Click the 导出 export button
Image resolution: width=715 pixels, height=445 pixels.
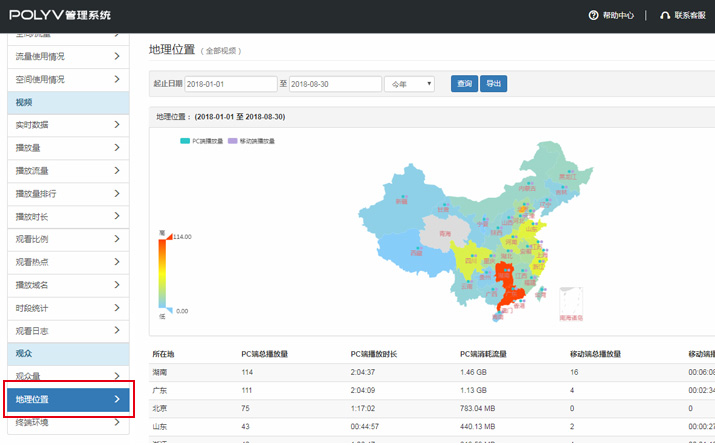tap(493, 84)
